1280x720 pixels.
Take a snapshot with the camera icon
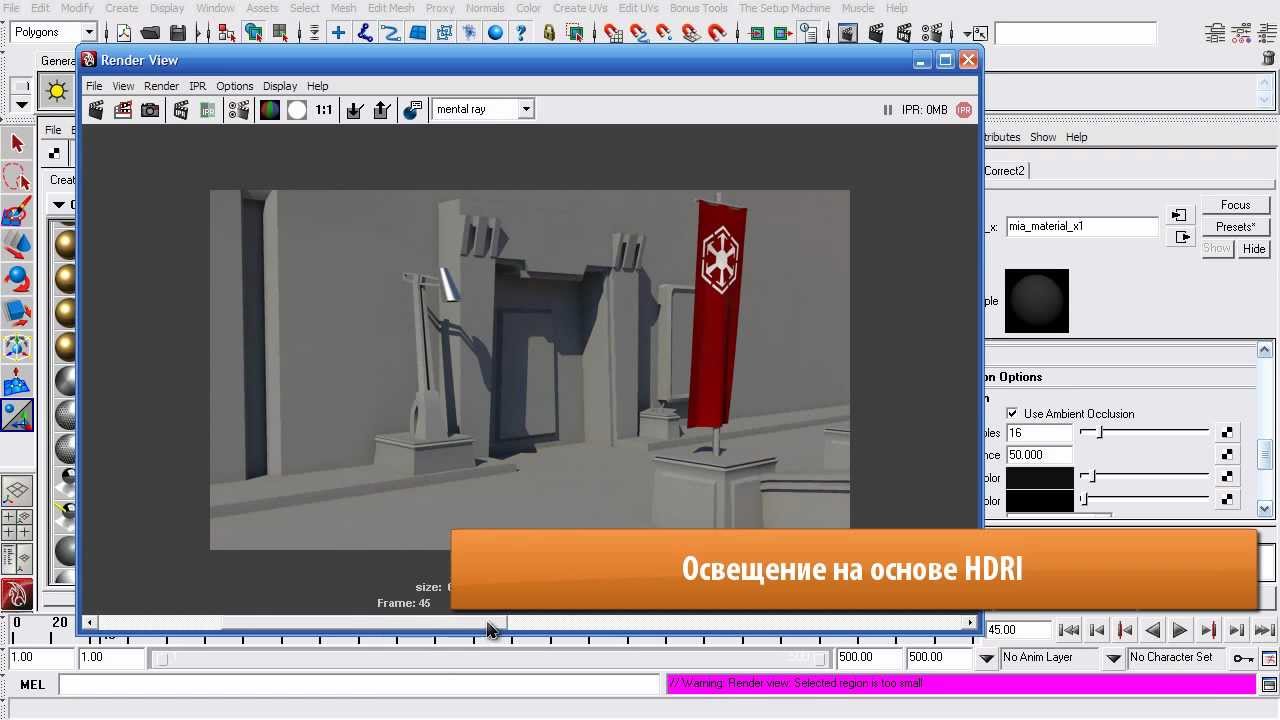pyautogui.click(x=150, y=110)
